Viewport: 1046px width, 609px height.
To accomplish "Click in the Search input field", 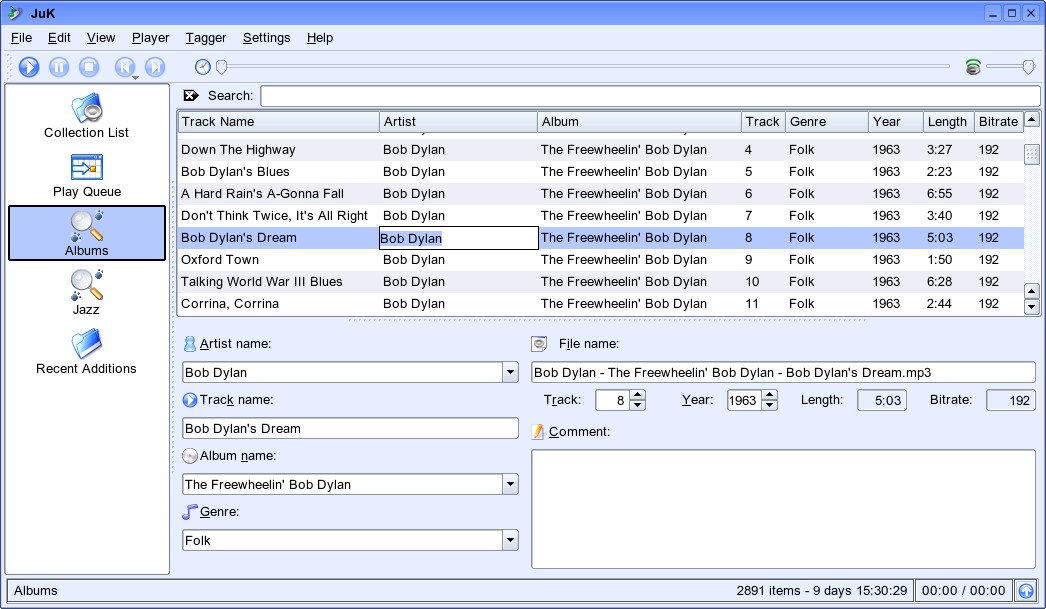I will click(650, 95).
